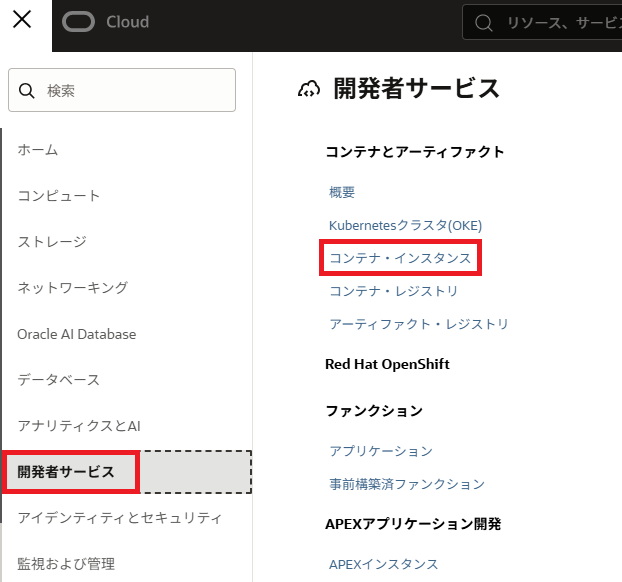This screenshot has width=622, height=582.
Task: Select コンピュート menu category
Action: tap(59, 196)
